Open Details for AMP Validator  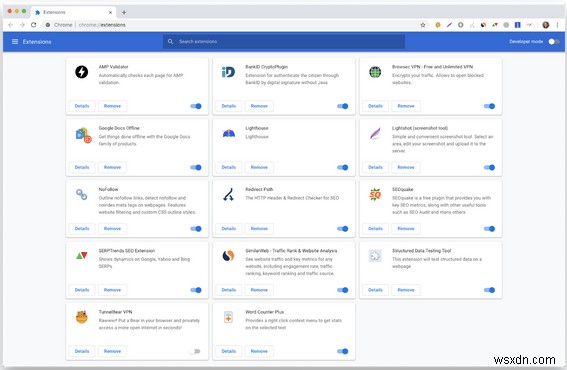[x=82, y=106]
